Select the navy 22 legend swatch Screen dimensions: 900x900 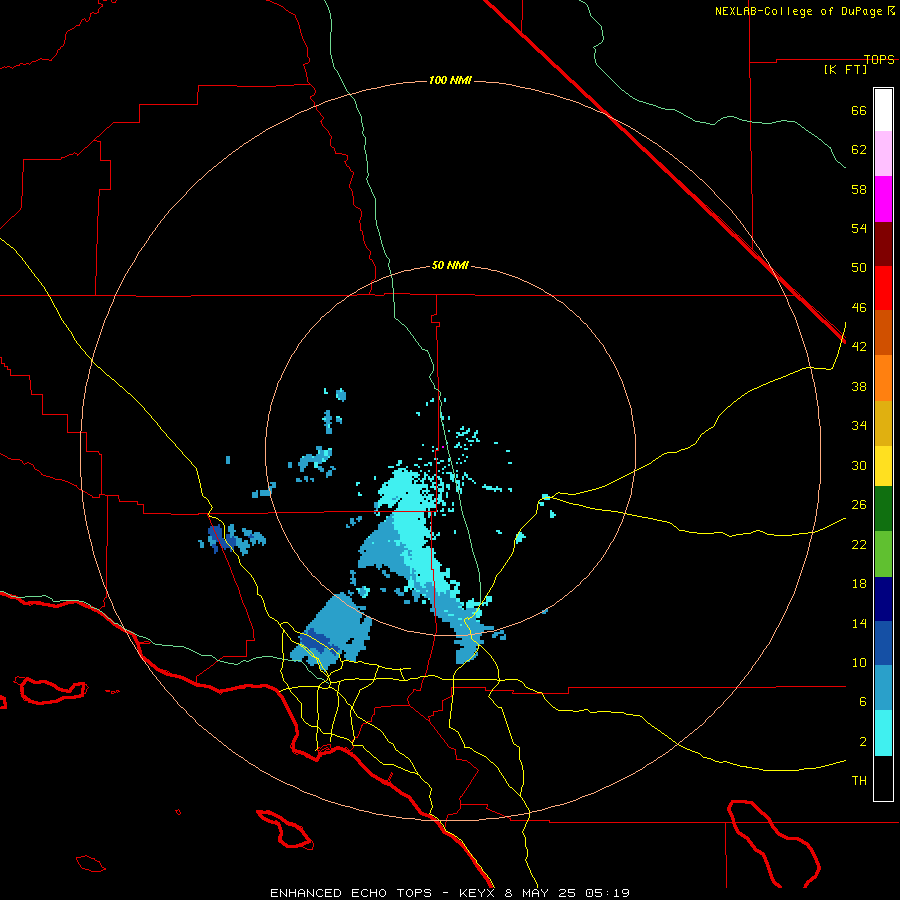pyautogui.click(x=883, y=599)
